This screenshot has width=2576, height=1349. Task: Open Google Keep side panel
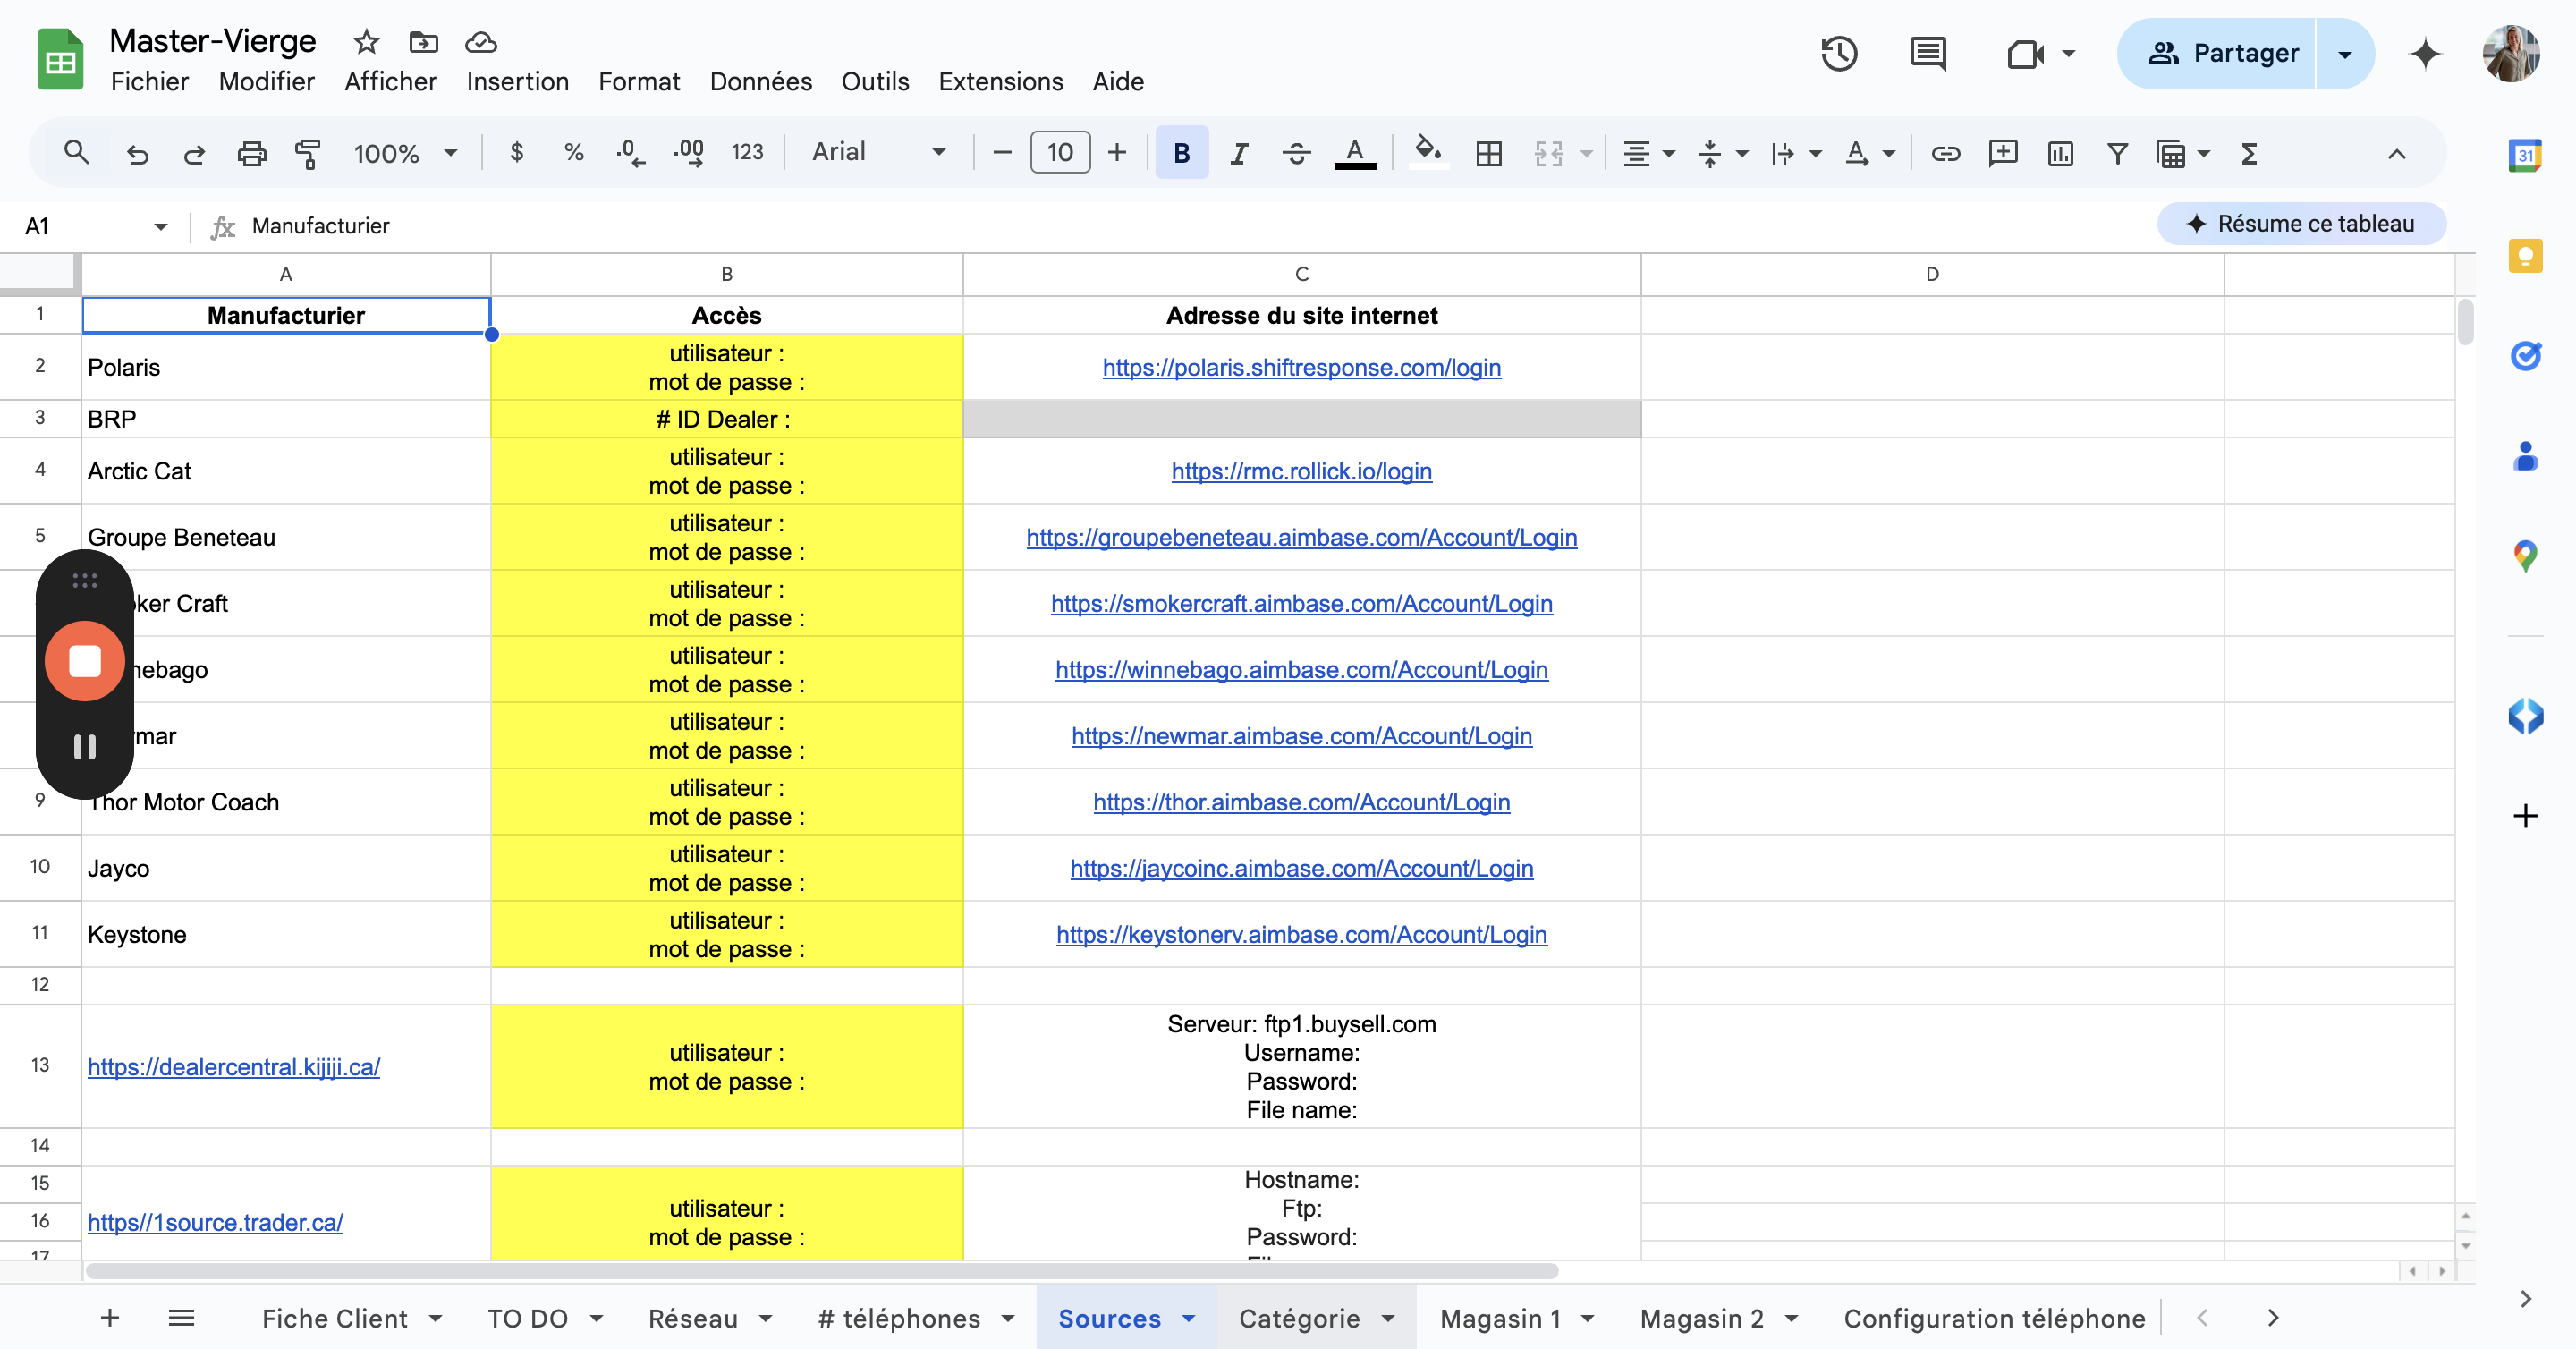coord(2525,256)
